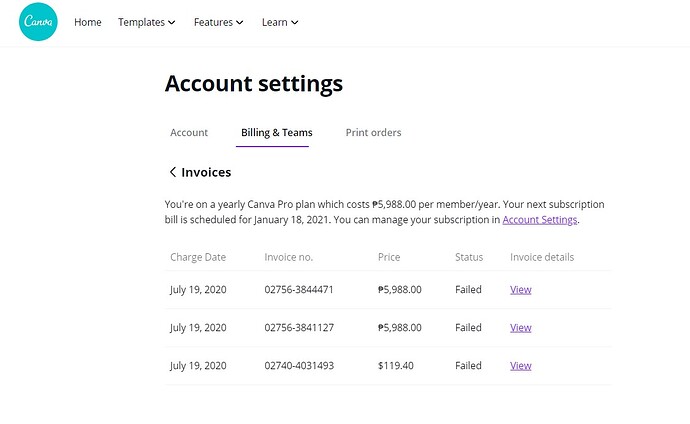
Task: Click the Invoice no. column header
Action: point(289,257)
